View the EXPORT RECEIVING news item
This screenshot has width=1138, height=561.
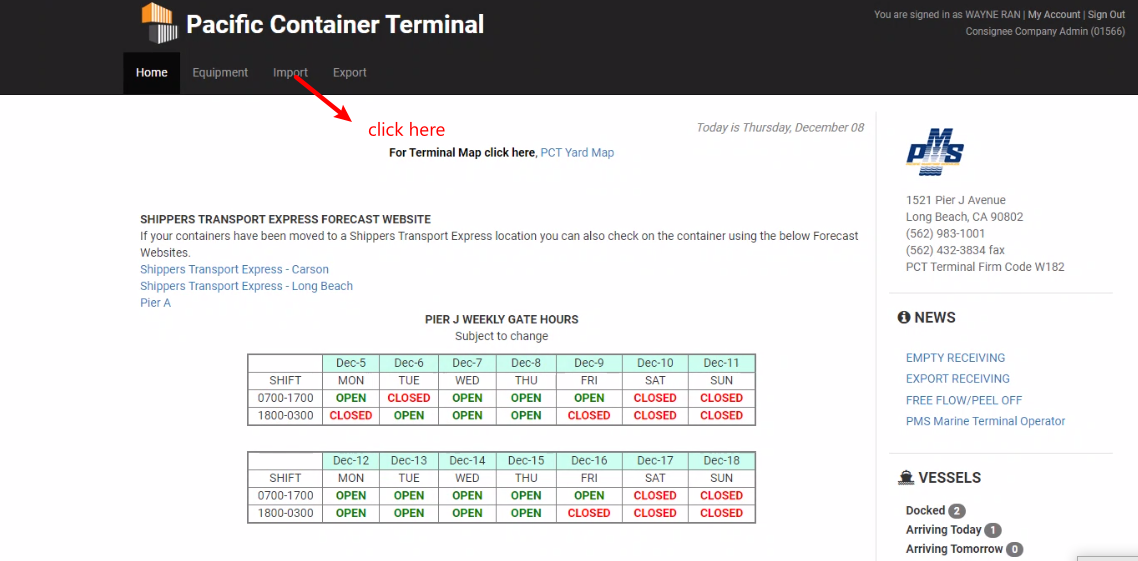[957, 379]
